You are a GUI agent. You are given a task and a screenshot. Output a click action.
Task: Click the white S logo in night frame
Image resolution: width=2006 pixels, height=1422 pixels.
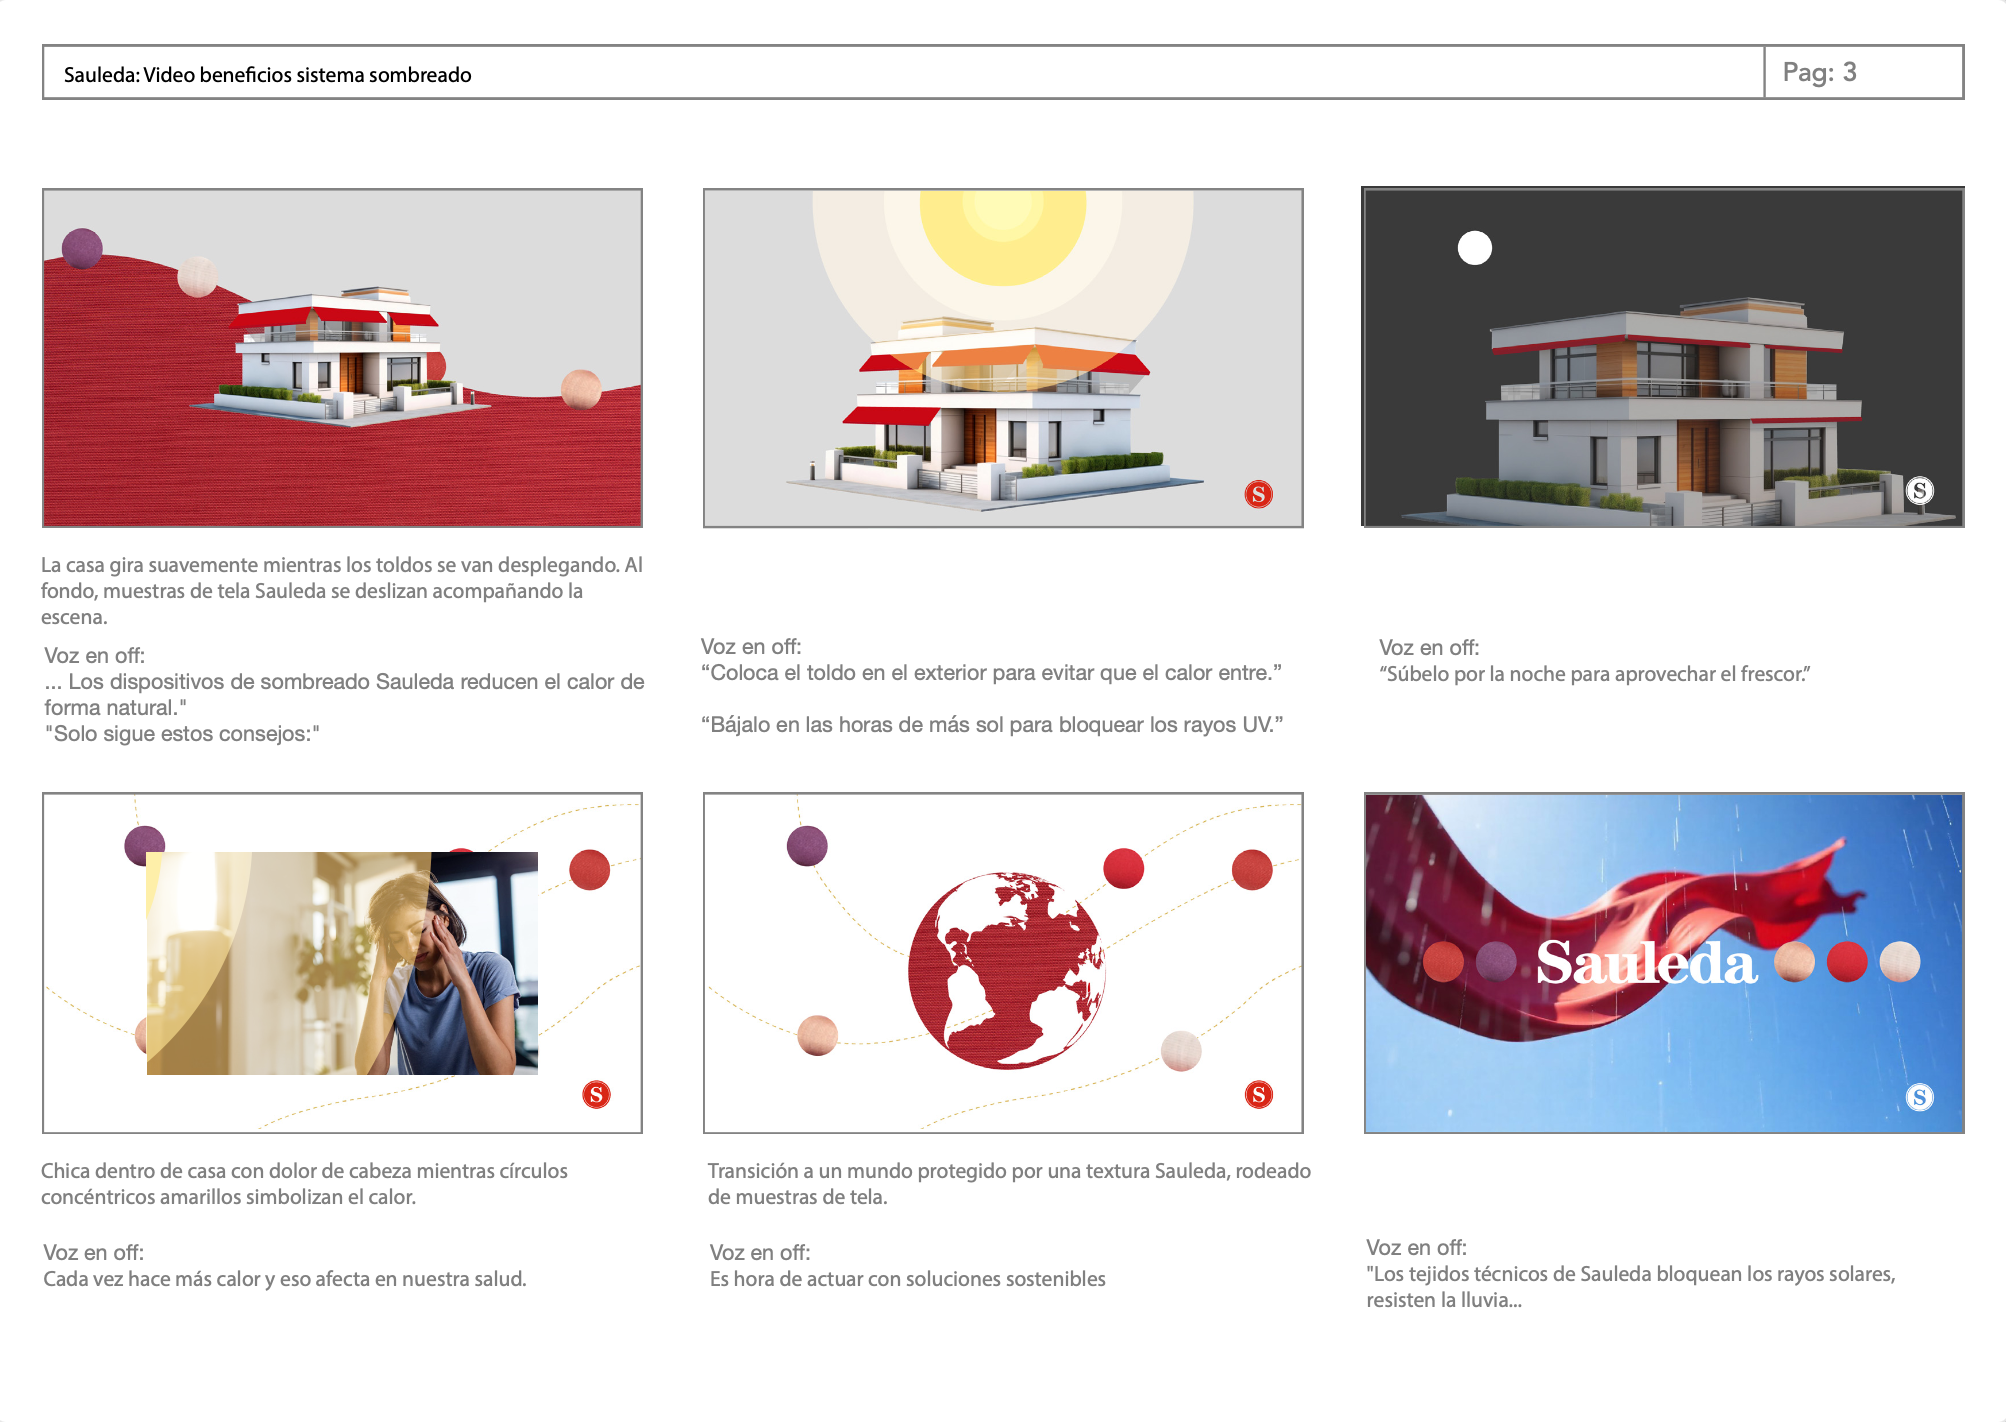1919,491
